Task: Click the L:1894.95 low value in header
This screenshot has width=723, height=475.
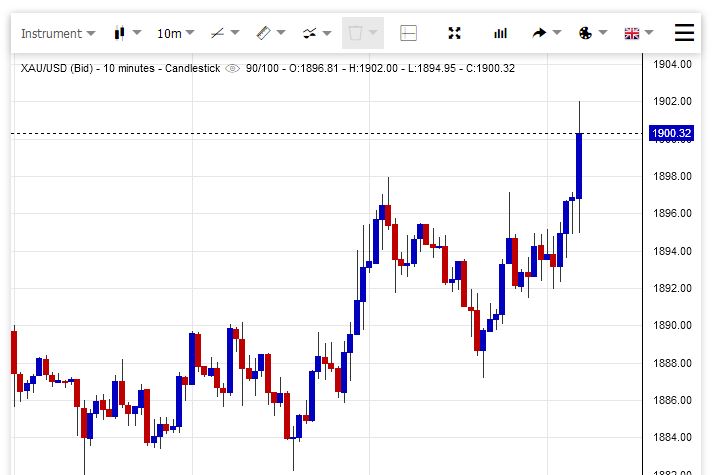Action: [x=432, y=68]
